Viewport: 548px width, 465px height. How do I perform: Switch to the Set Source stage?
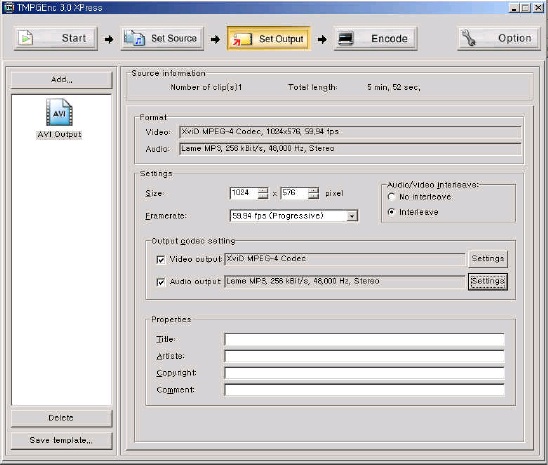pyautogui.click(x=163, y=38)
